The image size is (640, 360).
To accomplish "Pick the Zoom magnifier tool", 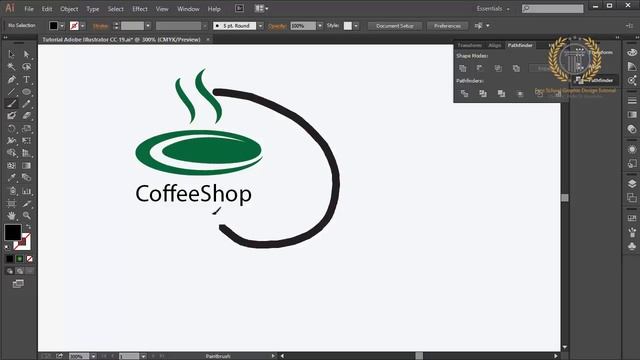I will (x=27, y=215).
